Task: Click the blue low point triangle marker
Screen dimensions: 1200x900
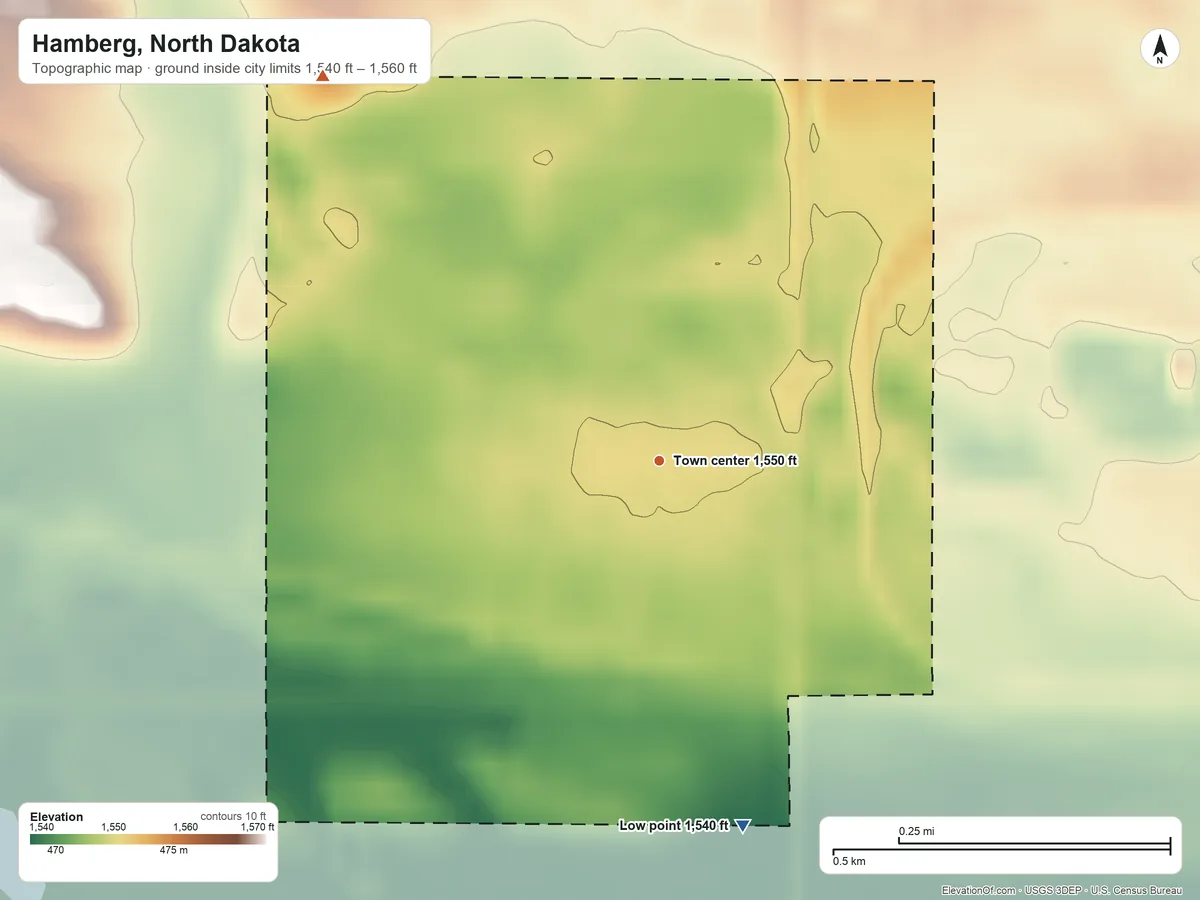Action: 742,825
